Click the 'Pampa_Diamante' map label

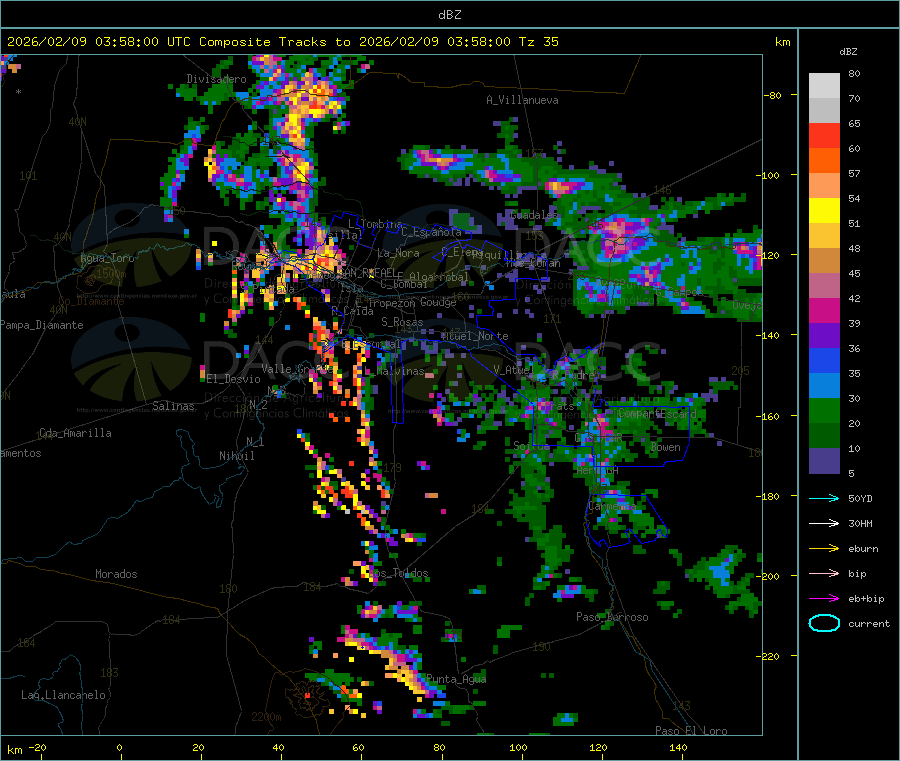coord(41,325)
